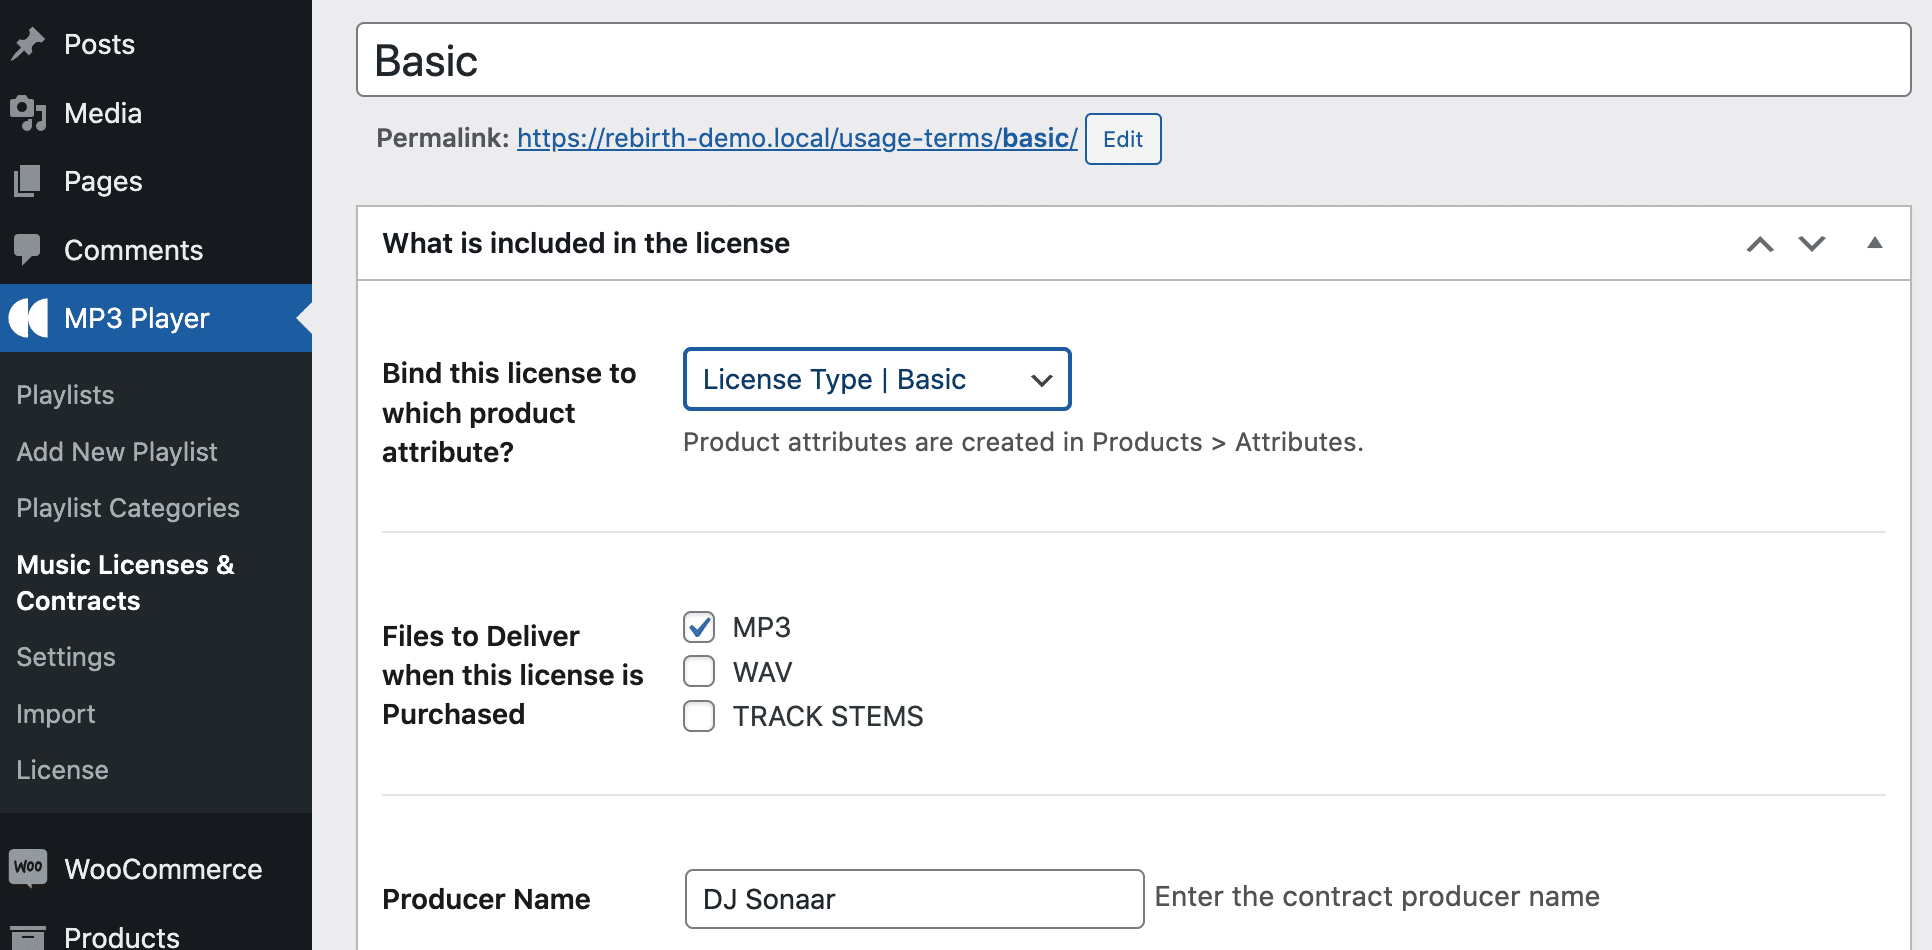The height and width of the screenshot is (950, 1932).
Task: Open the Import submenu item
Action: (56, 714)
